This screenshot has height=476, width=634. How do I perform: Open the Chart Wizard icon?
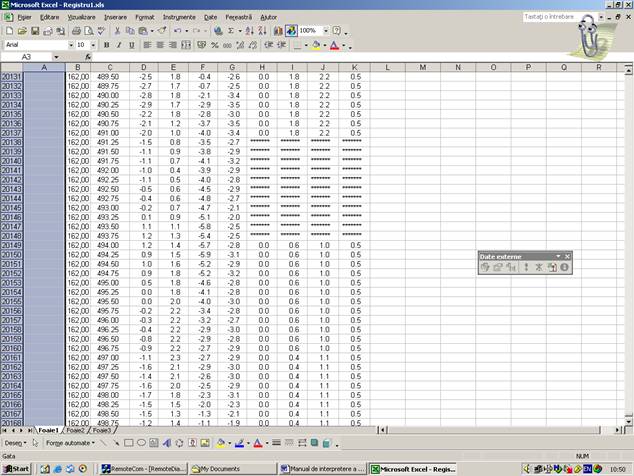pos(277,31)
